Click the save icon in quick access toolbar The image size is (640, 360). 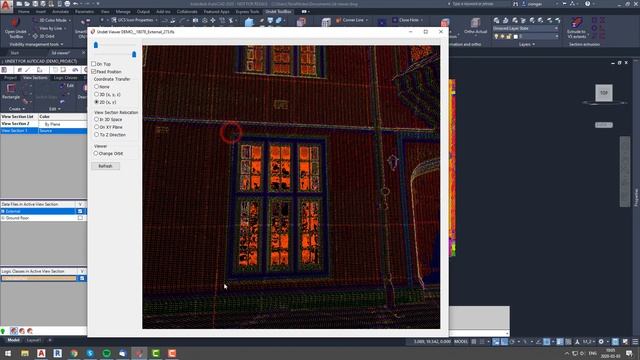(36, 4)
